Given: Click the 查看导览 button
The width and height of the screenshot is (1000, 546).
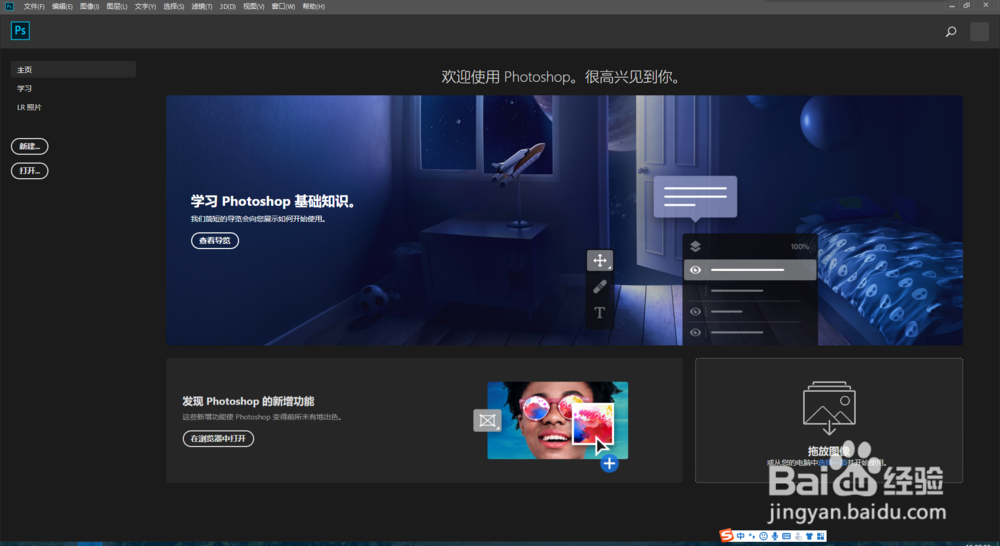Looking at the screenshot, I should (x=215, y=240).
